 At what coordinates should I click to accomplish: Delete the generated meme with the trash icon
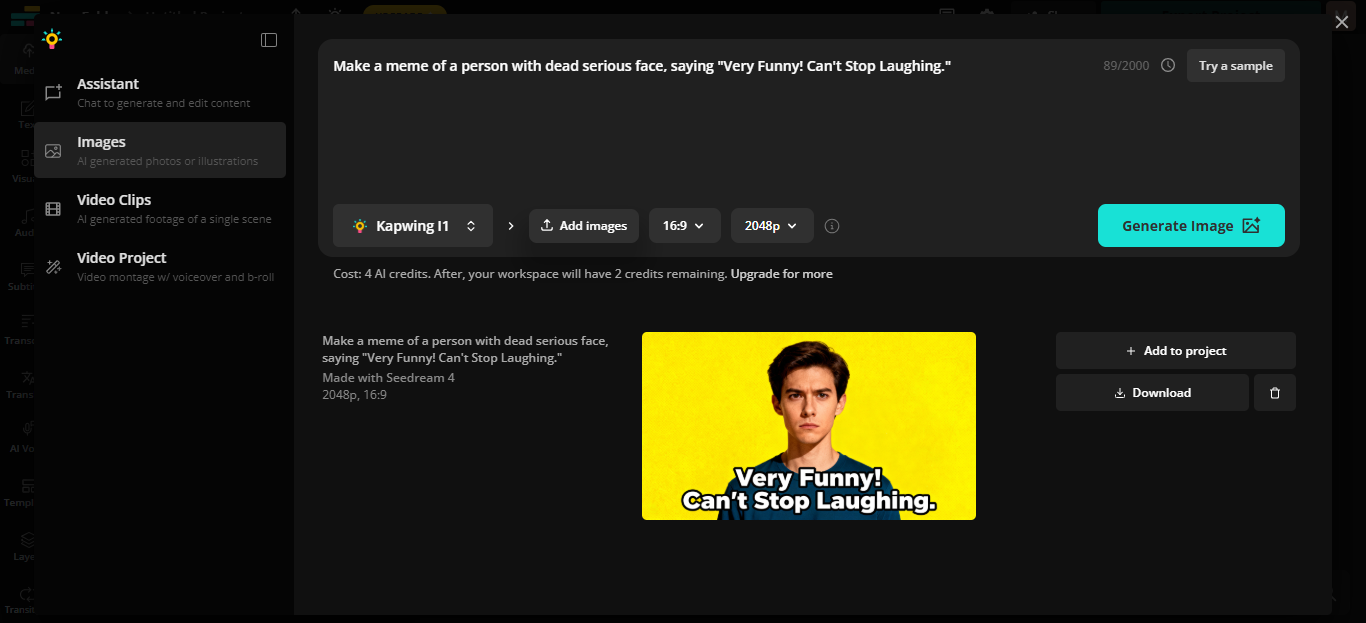[1274, 392]
